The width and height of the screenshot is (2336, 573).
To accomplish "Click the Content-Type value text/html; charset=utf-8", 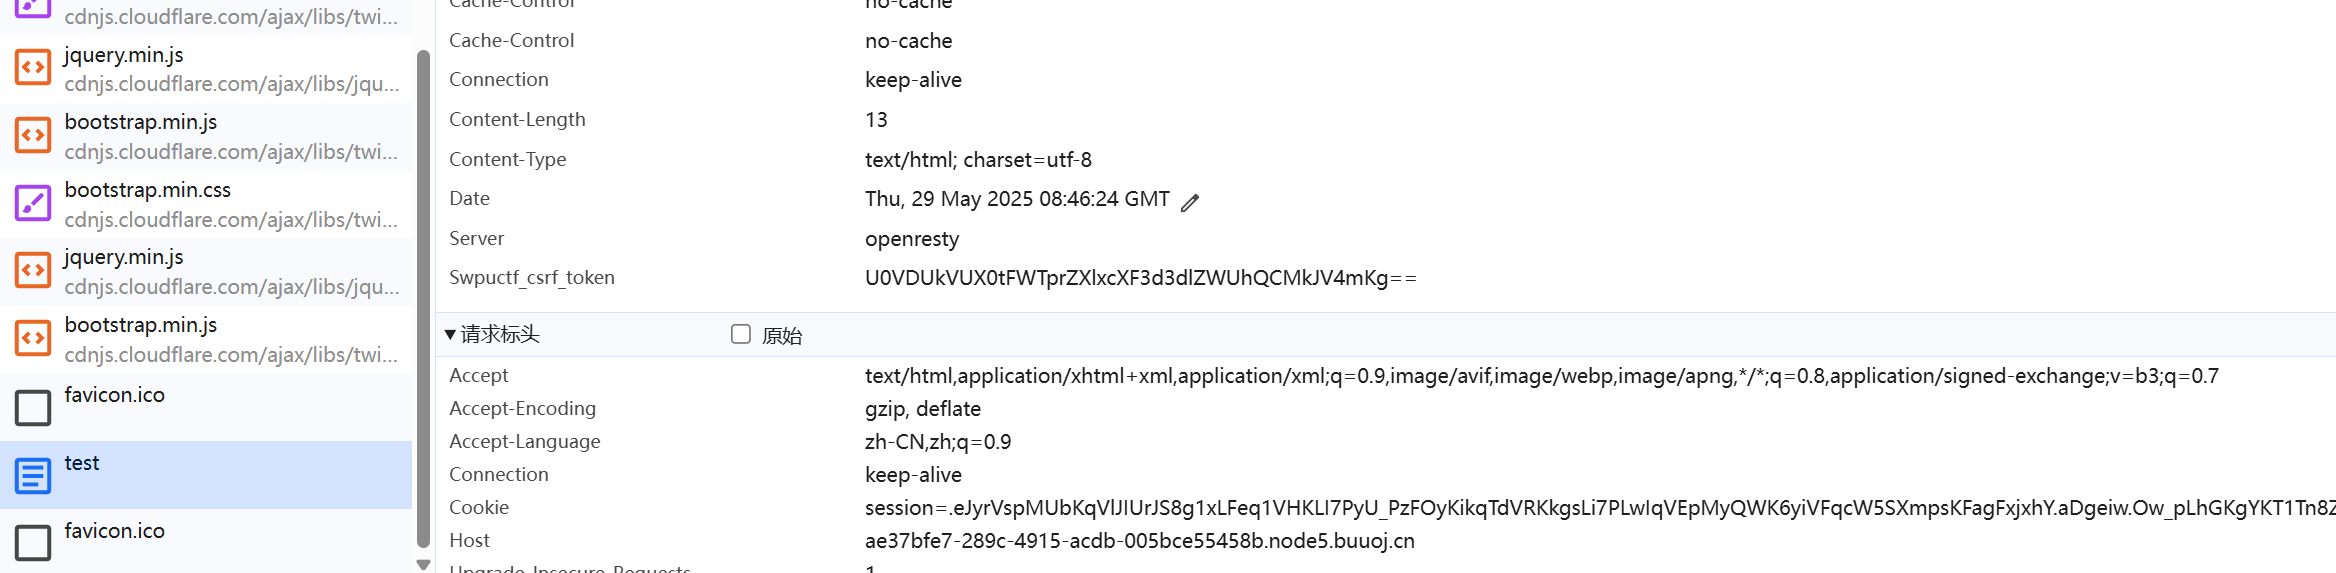I will tap(978, 160).
